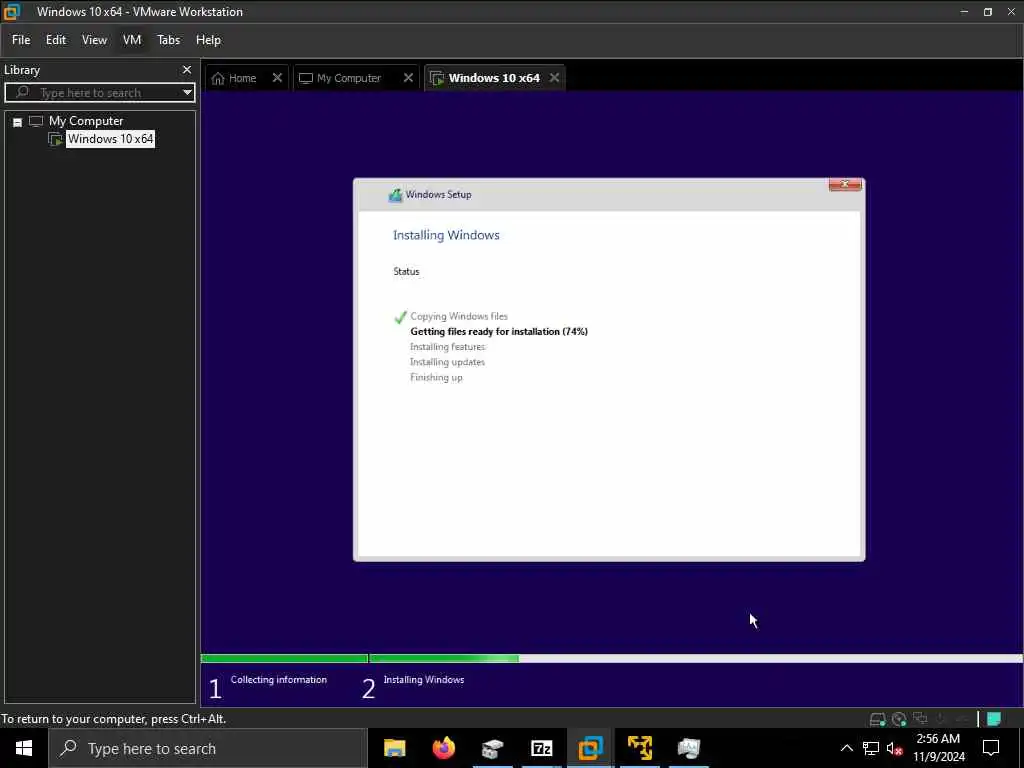This screenshot has width=1024, height=768.
Task: Click the Installing Windows heading
Action: pyautogui.click(x=446, y=235)
